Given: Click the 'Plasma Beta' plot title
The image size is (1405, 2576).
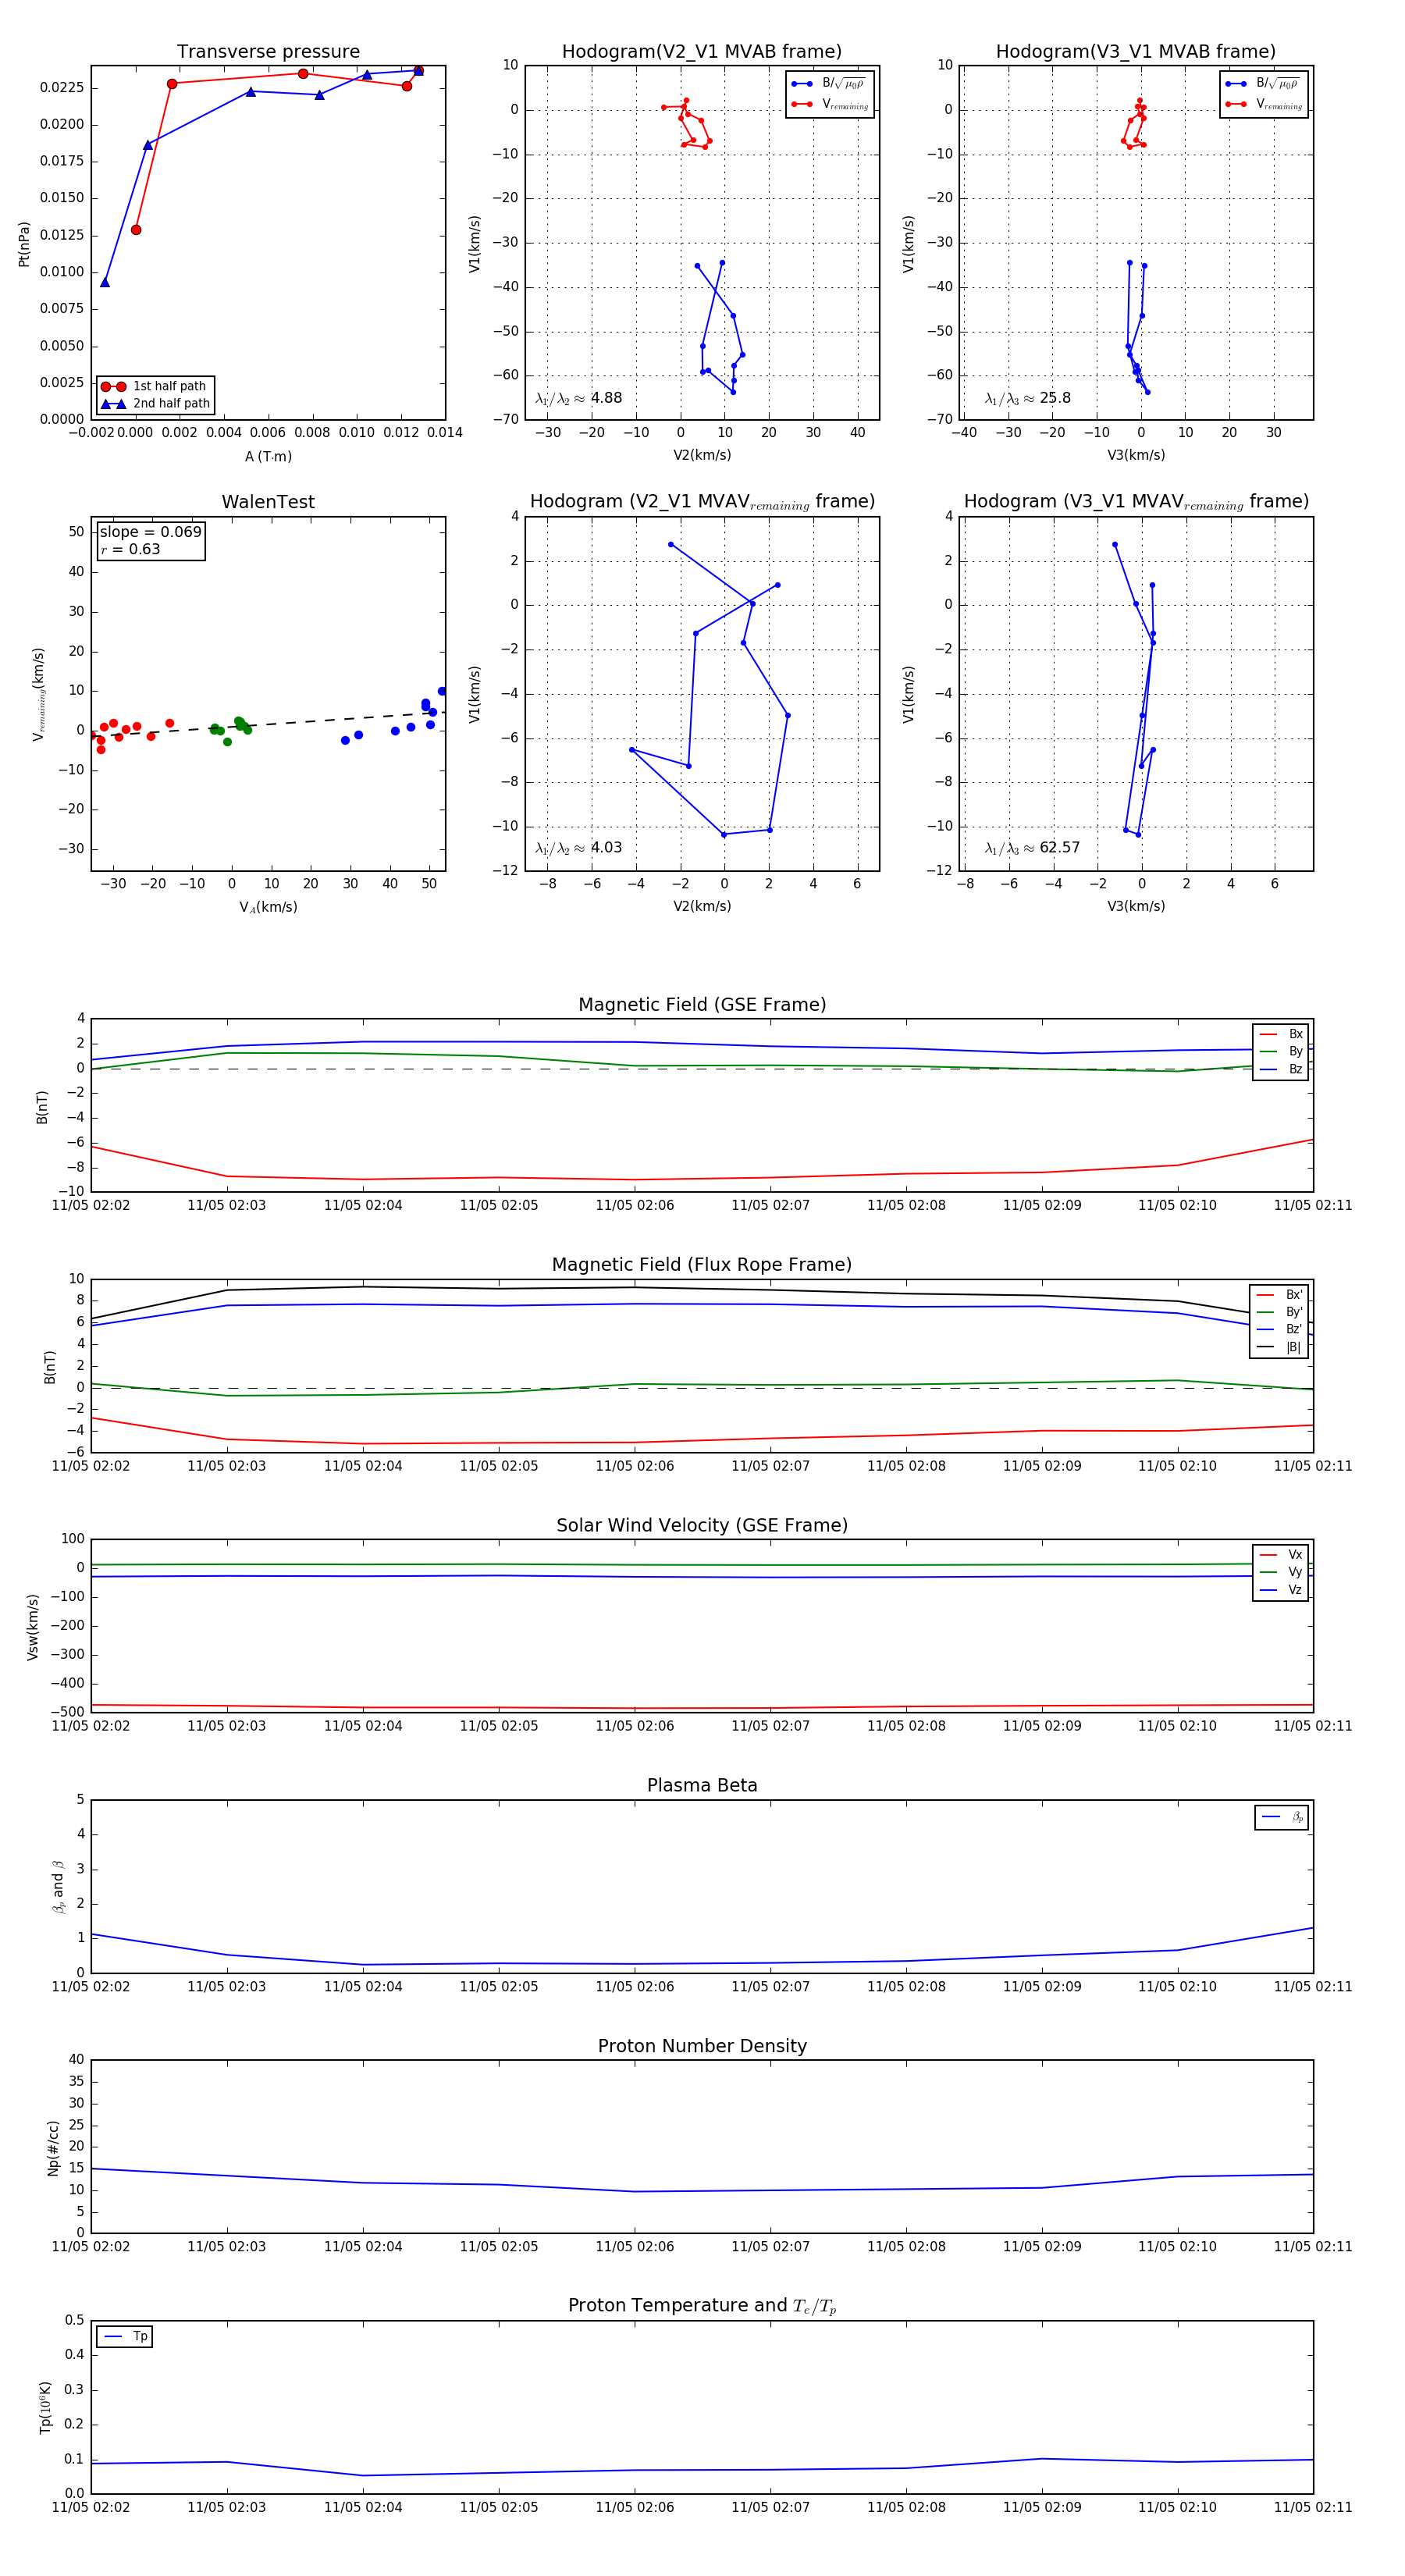Looking at the screenshot, I should 702,1786.
